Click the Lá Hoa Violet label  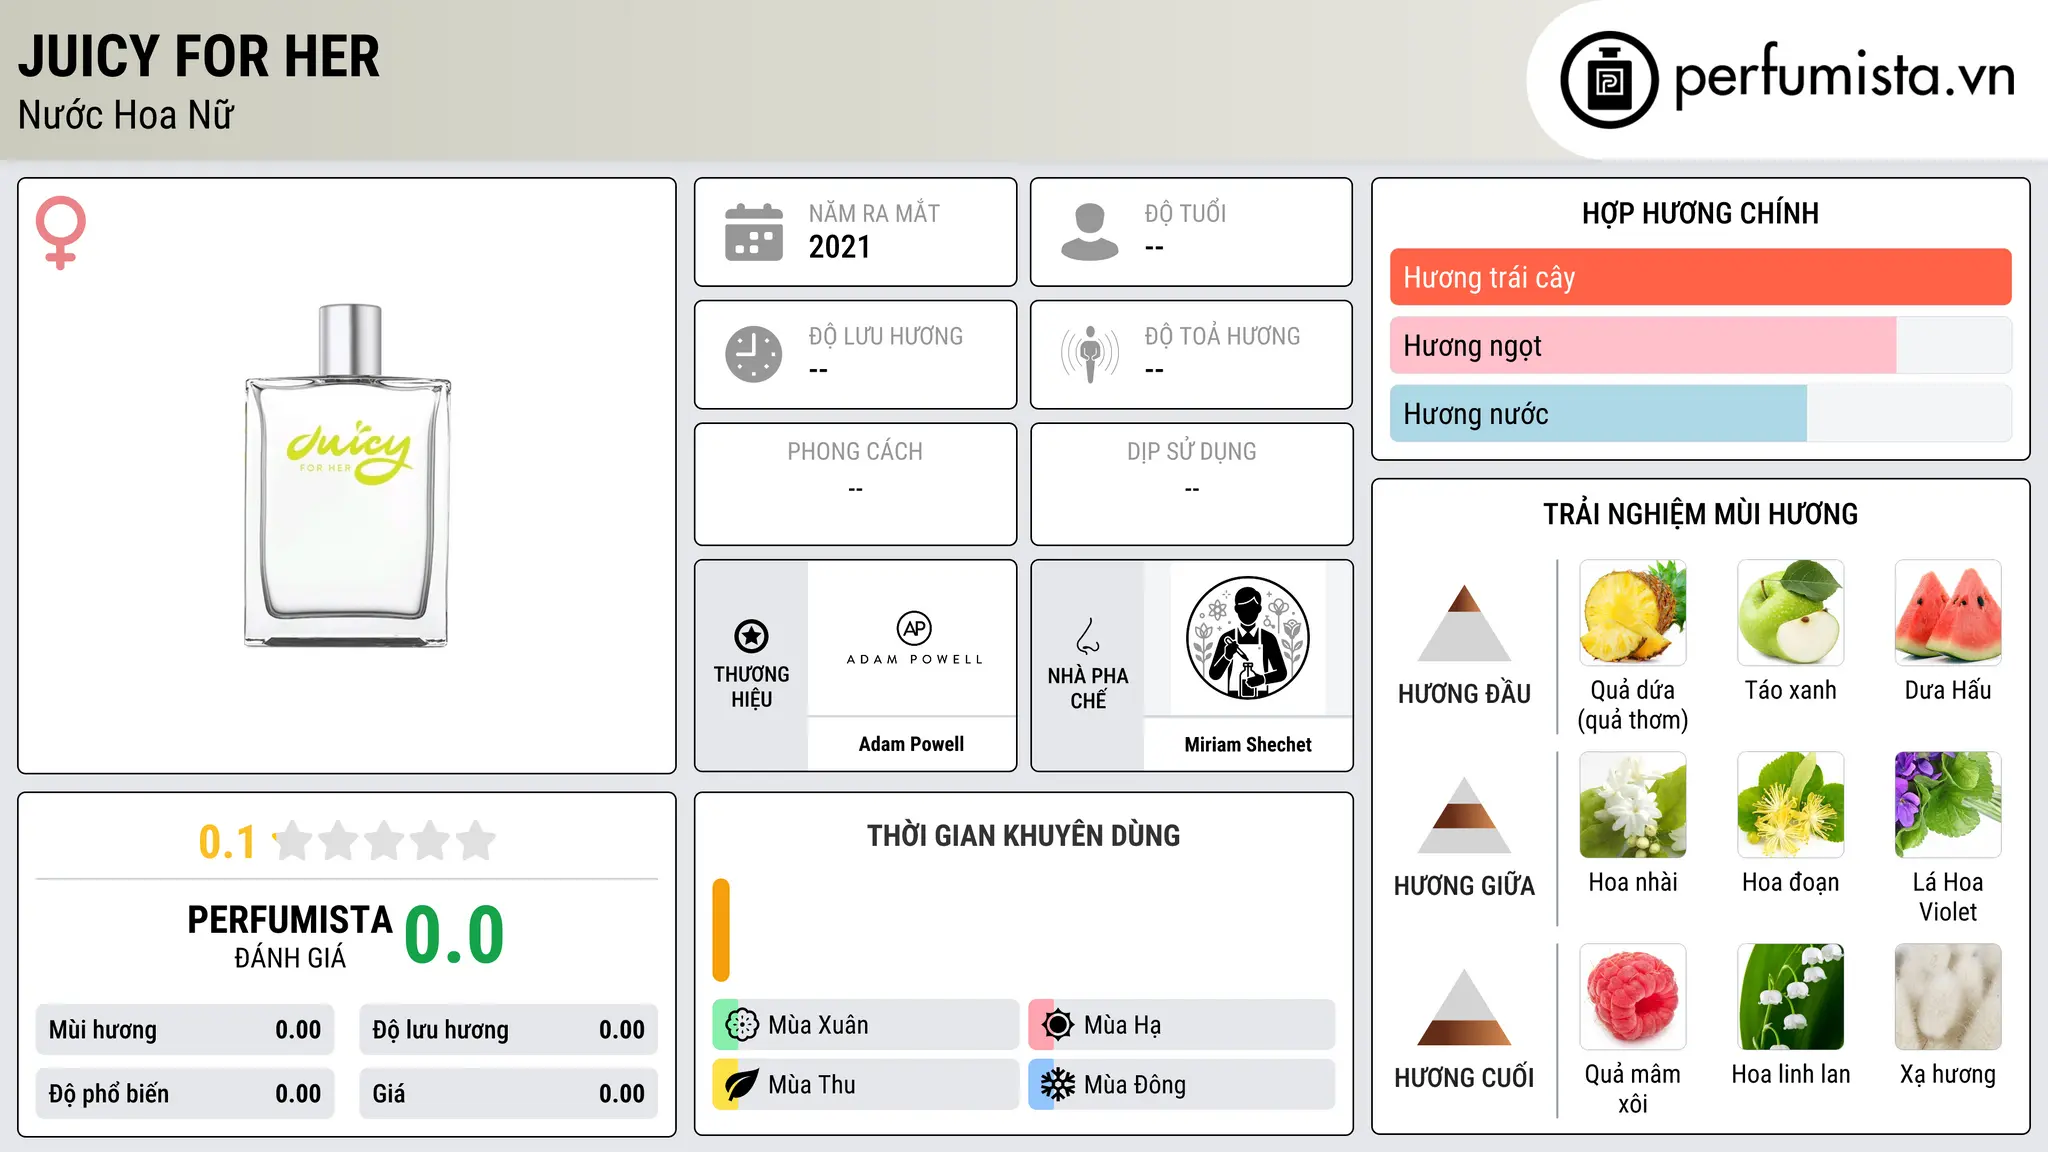[x=1948, y=897]
